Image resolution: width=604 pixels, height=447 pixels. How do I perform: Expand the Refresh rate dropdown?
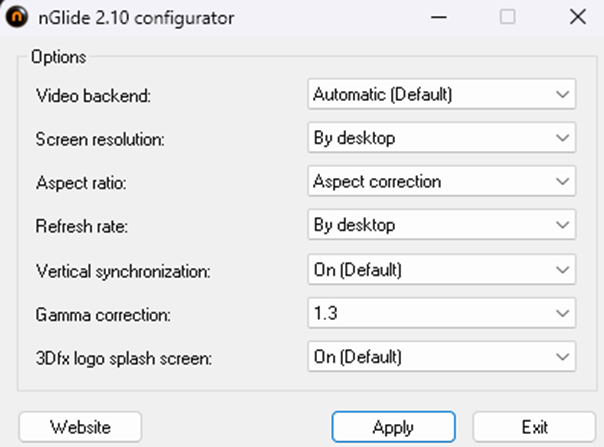point(441,225)
